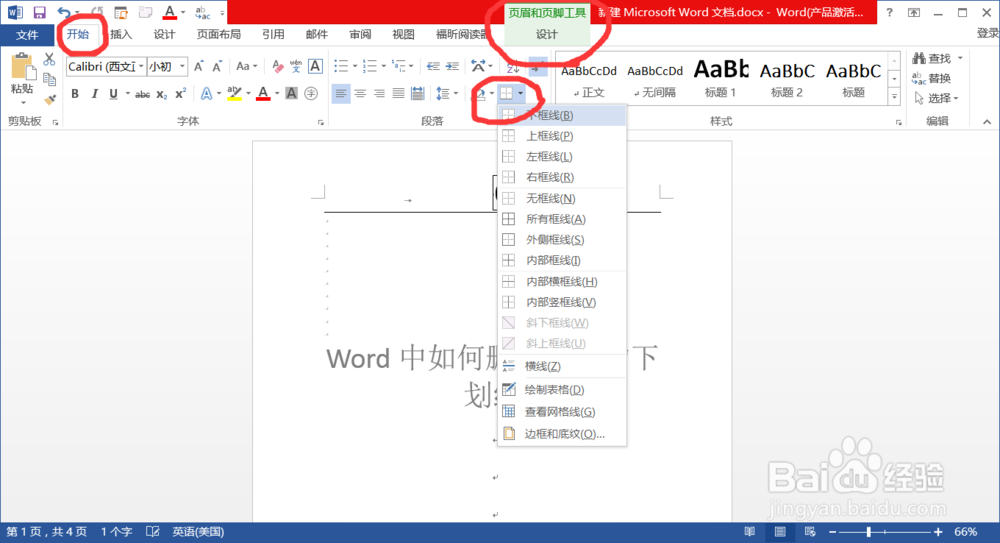Click the zoom slider handle
The width and height of the screenshot is (1000, 543).
tap(868, 532)
